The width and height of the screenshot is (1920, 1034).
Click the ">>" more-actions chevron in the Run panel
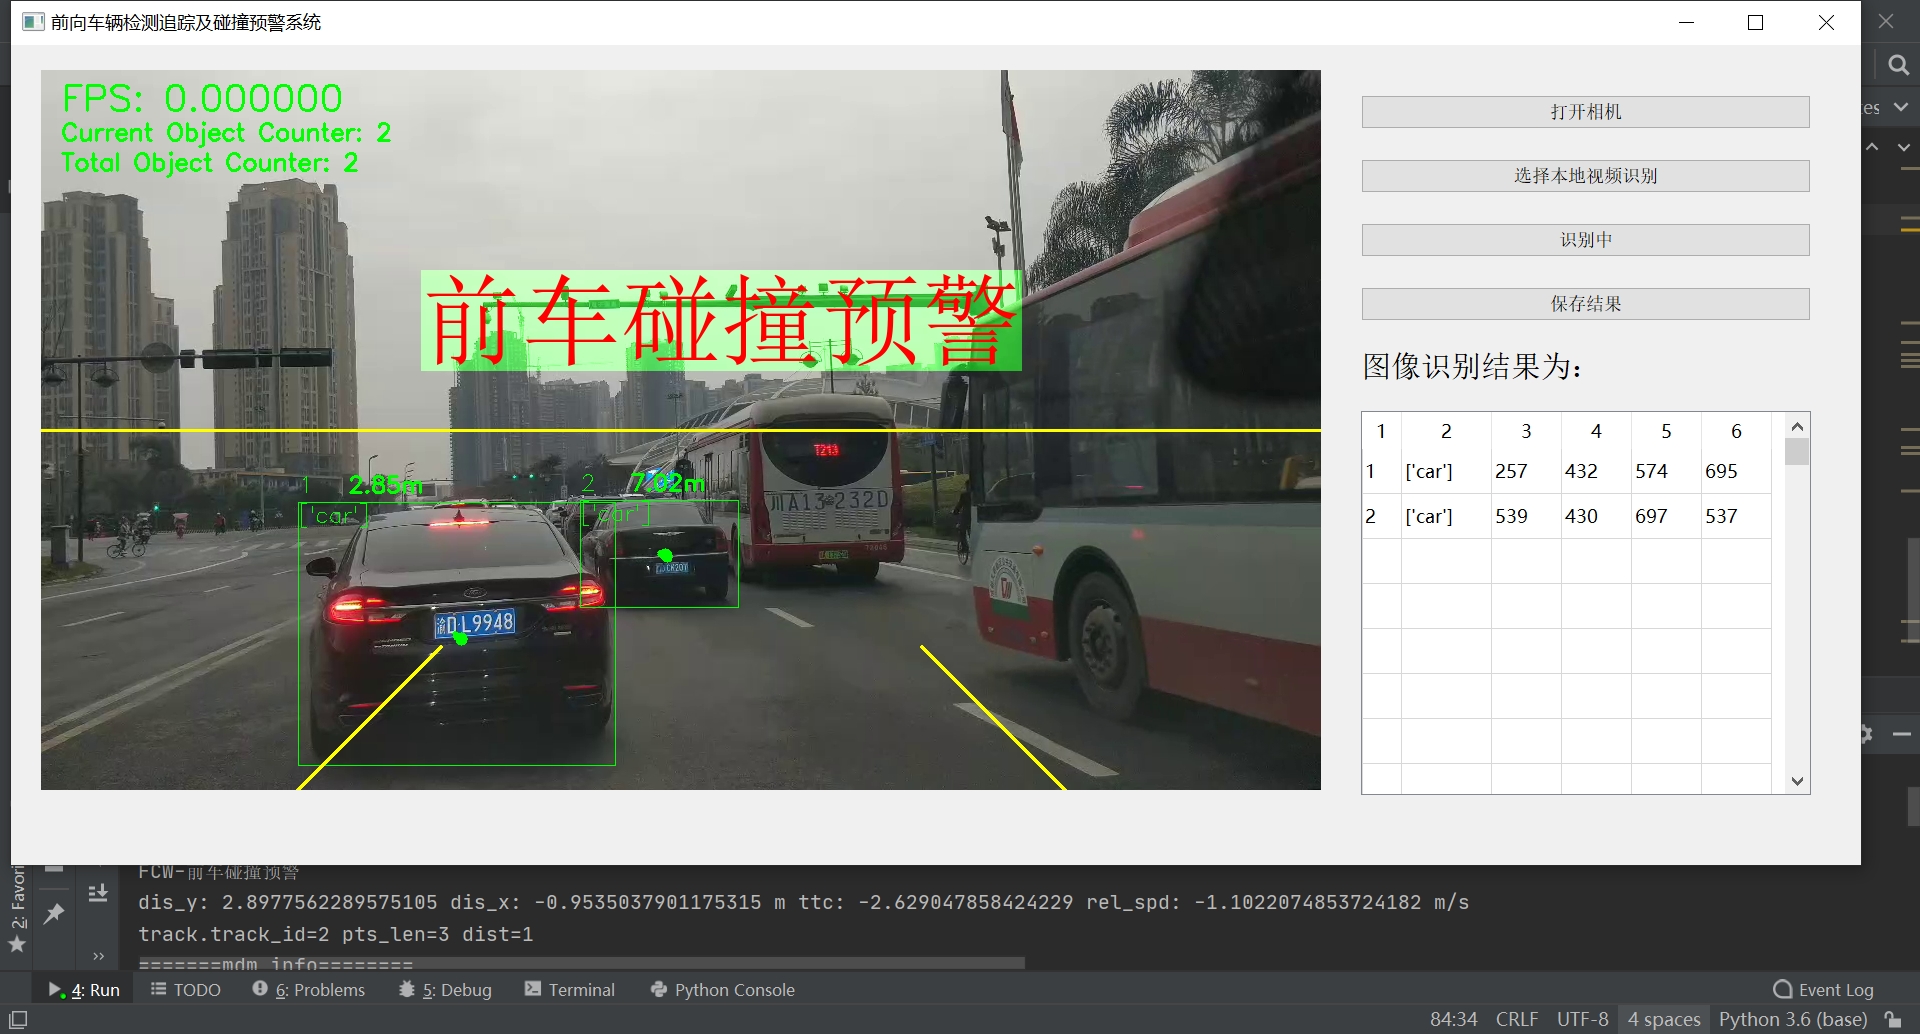click(x=98, y=956)
